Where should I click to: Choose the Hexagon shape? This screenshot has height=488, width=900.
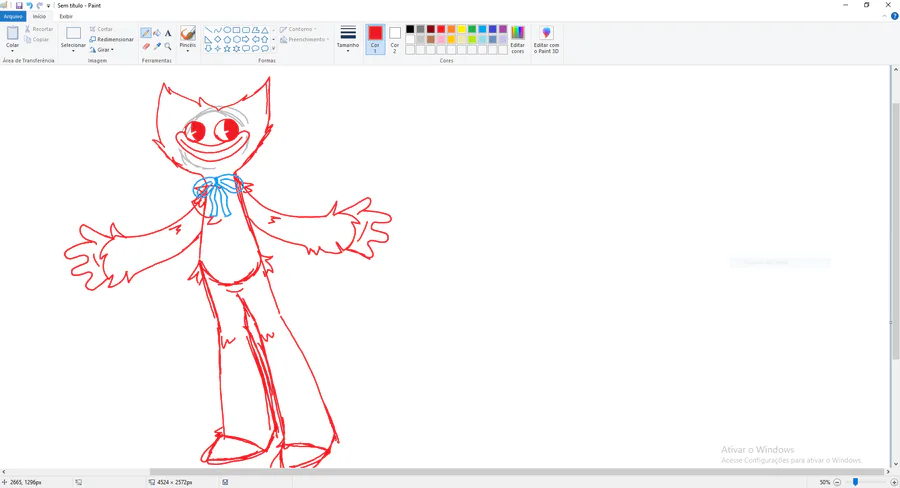point(236,40)
